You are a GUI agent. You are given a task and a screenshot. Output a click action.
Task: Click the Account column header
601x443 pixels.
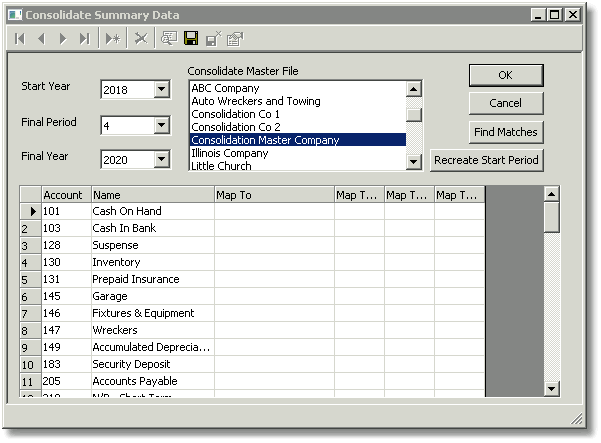point(66,195)
